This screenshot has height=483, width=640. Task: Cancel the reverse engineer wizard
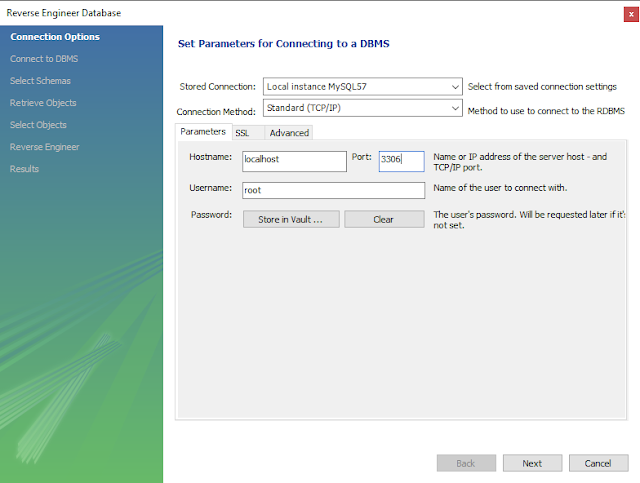point(598,463)
